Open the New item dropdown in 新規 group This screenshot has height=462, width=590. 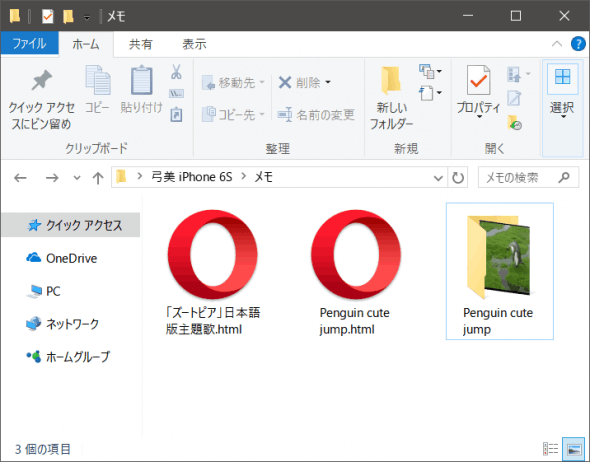point(430,71)
